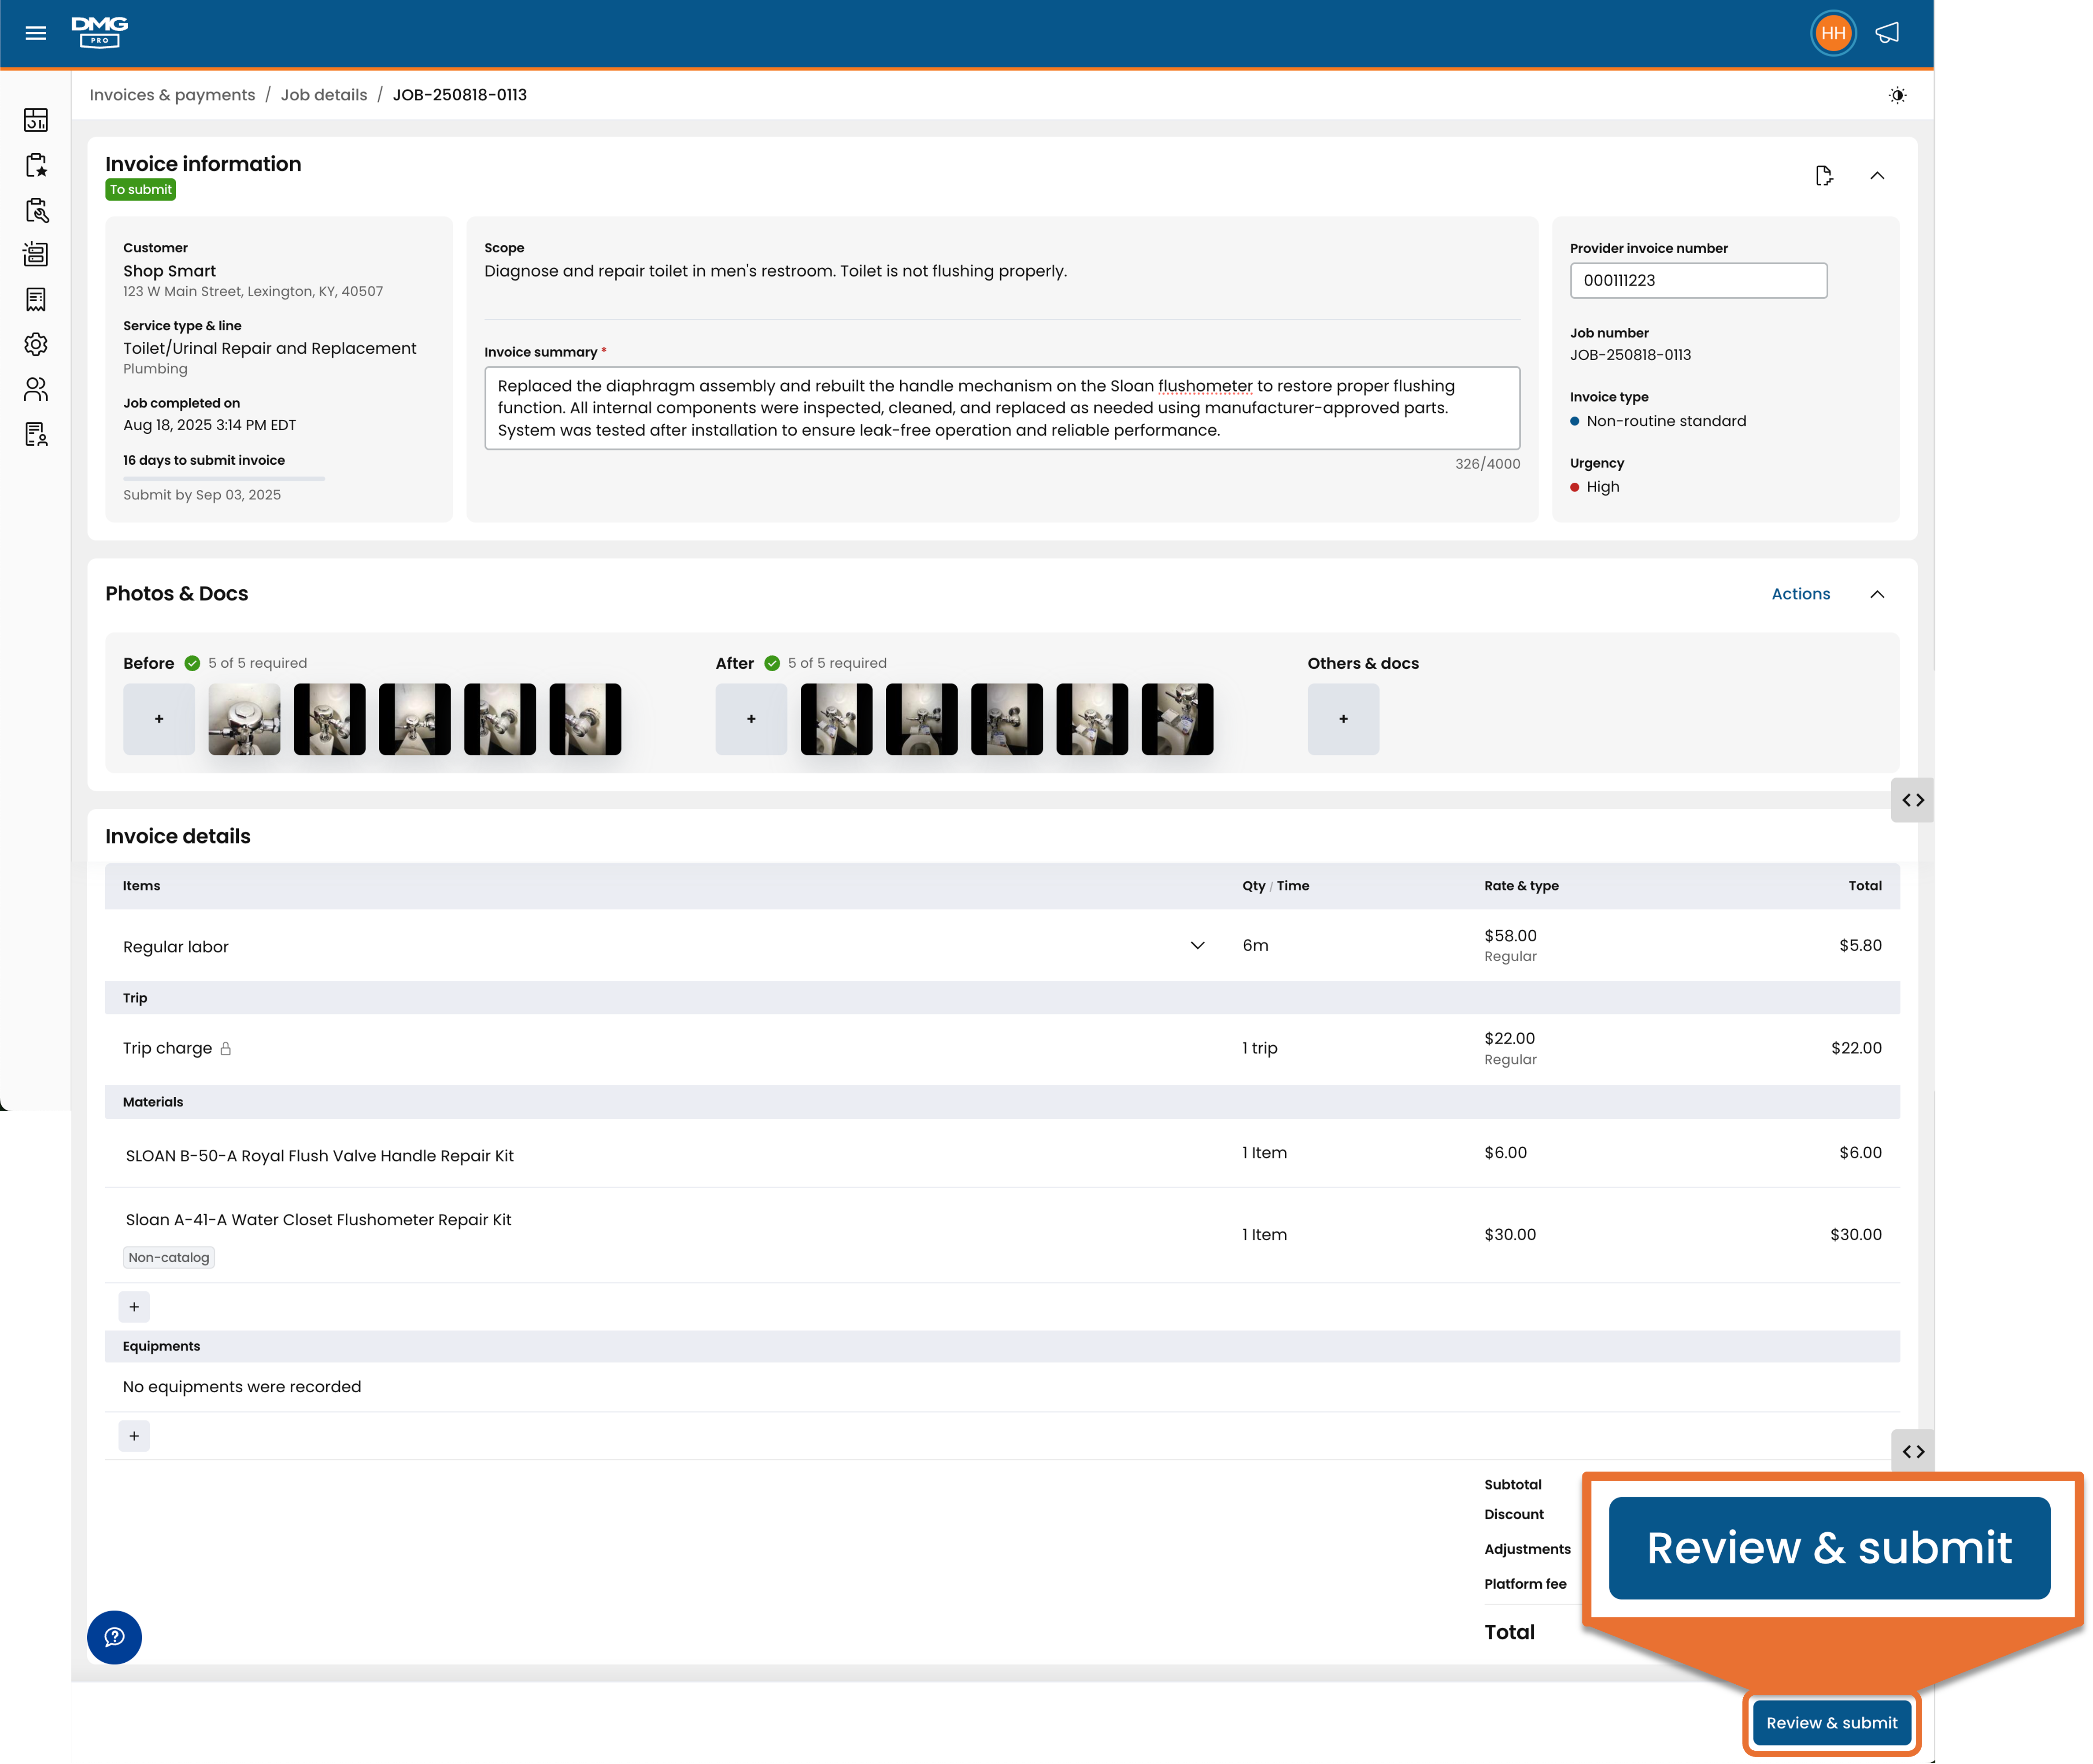Image resolution: width=2093 pixels, height=1764 pixels.
Task: Add a photo to the Before section
Action: point(159,719)
